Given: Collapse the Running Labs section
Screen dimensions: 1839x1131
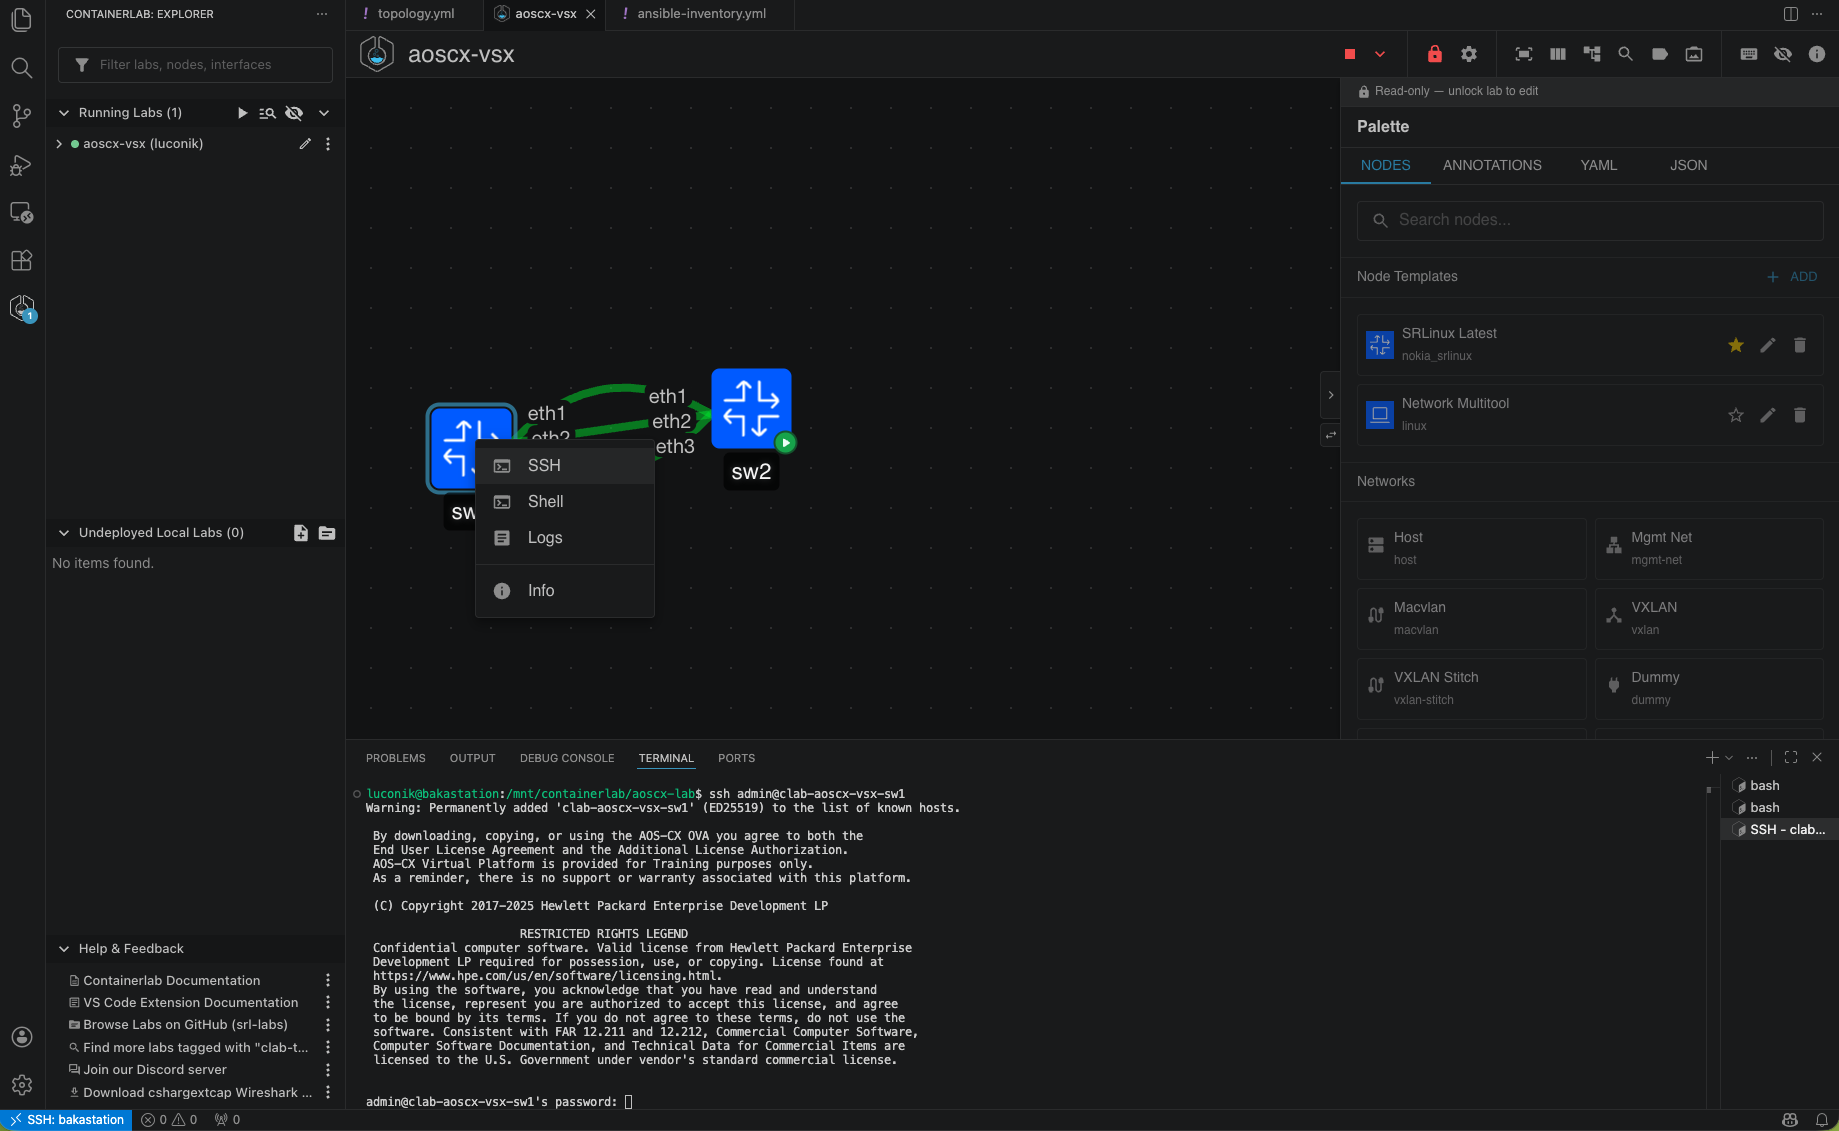Looking at the screenshot, I should pos(64,113).
